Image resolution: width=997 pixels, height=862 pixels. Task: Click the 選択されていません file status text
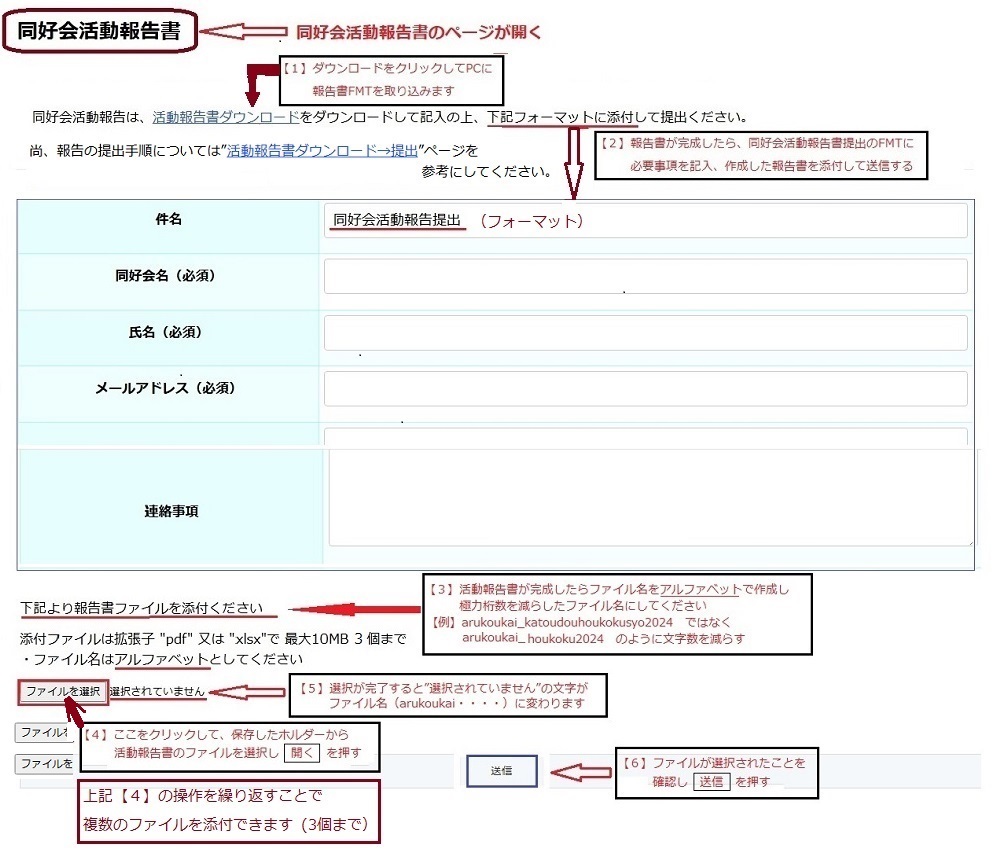point(158,691)
